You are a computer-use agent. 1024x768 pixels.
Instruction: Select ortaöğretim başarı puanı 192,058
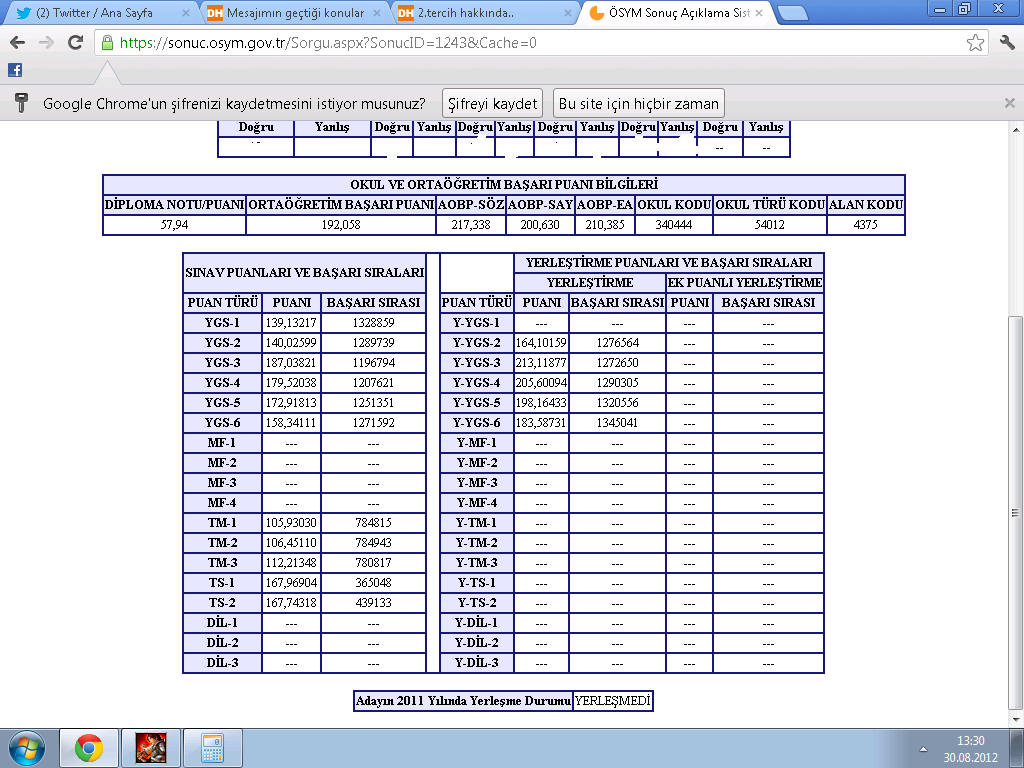(x=341, y=225)
